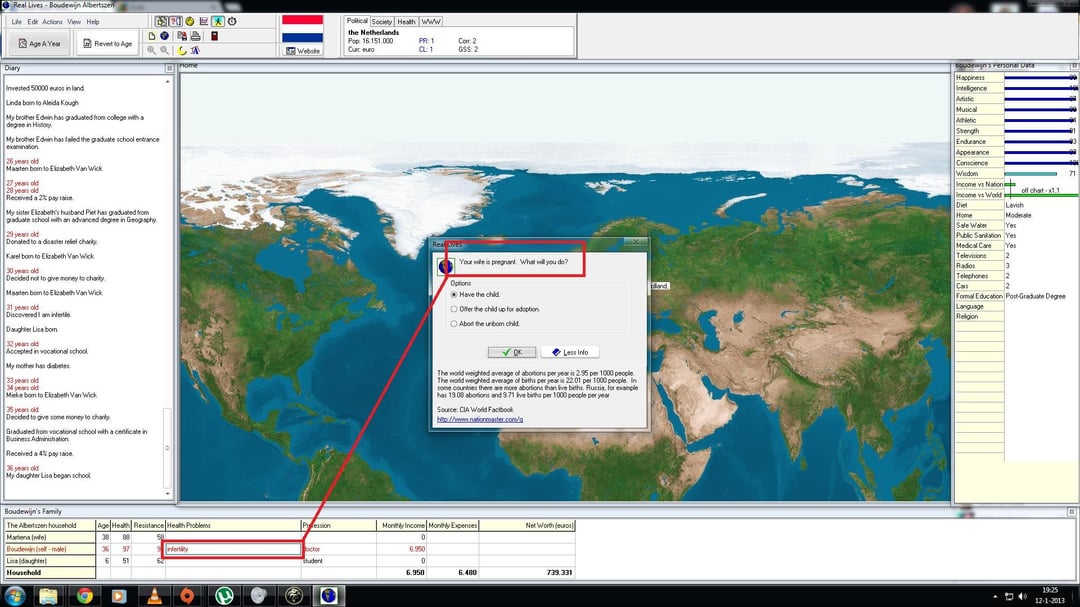1080x607 pixels.
Task: Click the zoom in magnifier icon
Action: click(152, 50)
